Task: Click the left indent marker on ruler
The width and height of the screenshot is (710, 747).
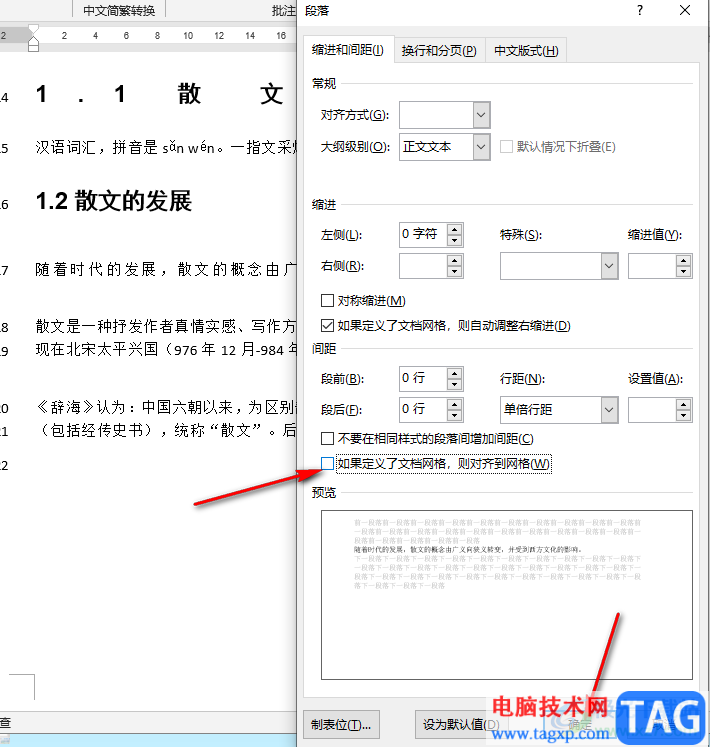Action: click(33, 47)
